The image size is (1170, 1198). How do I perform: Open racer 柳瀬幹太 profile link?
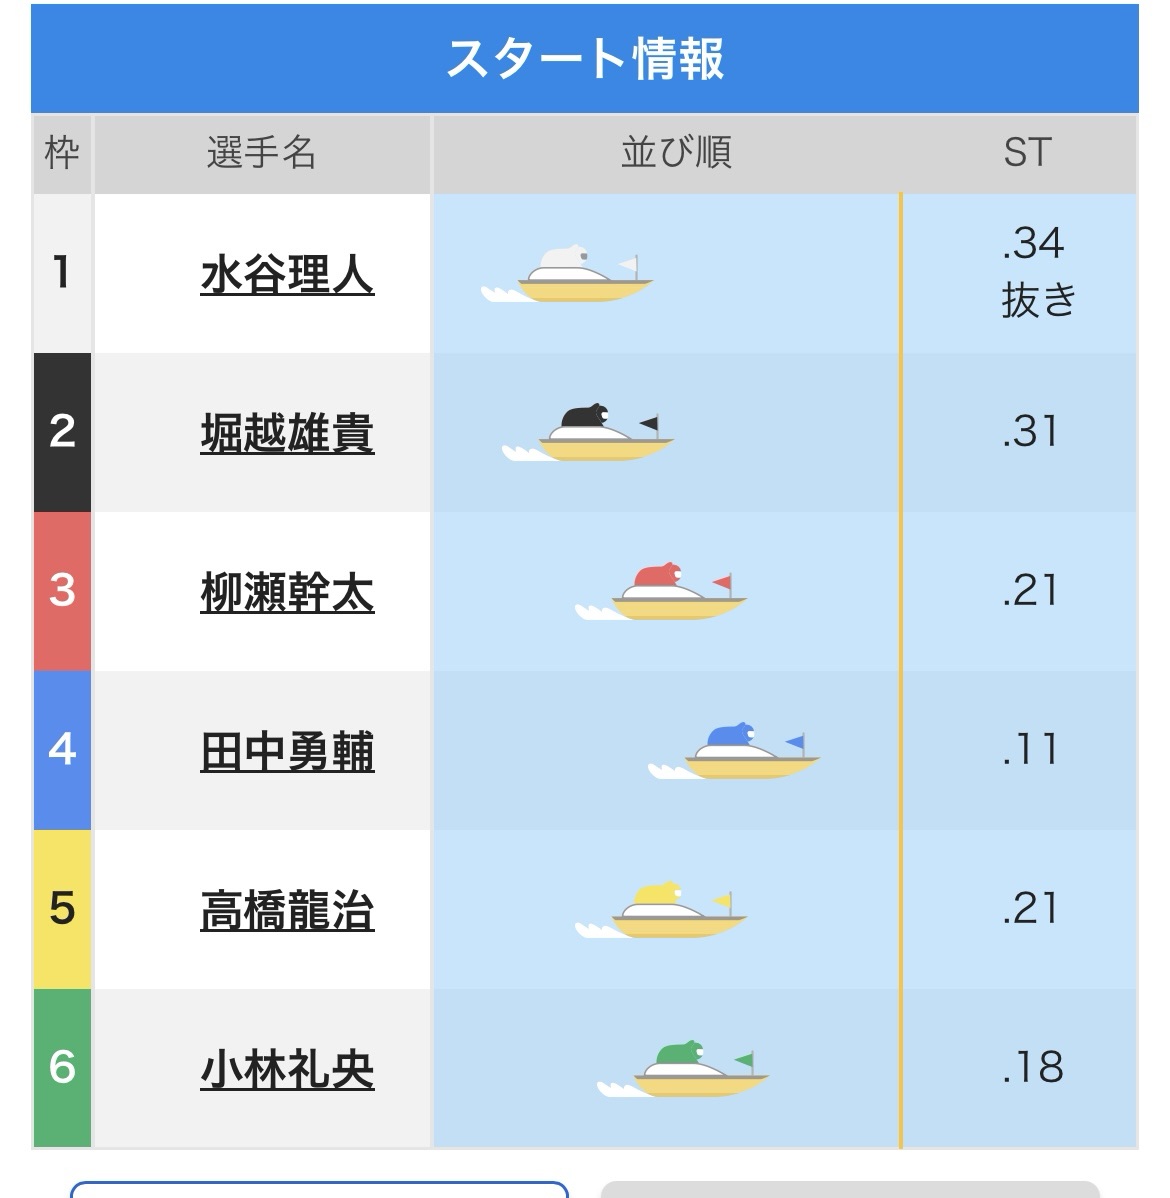pyautogui.click(x=287, y=592)
